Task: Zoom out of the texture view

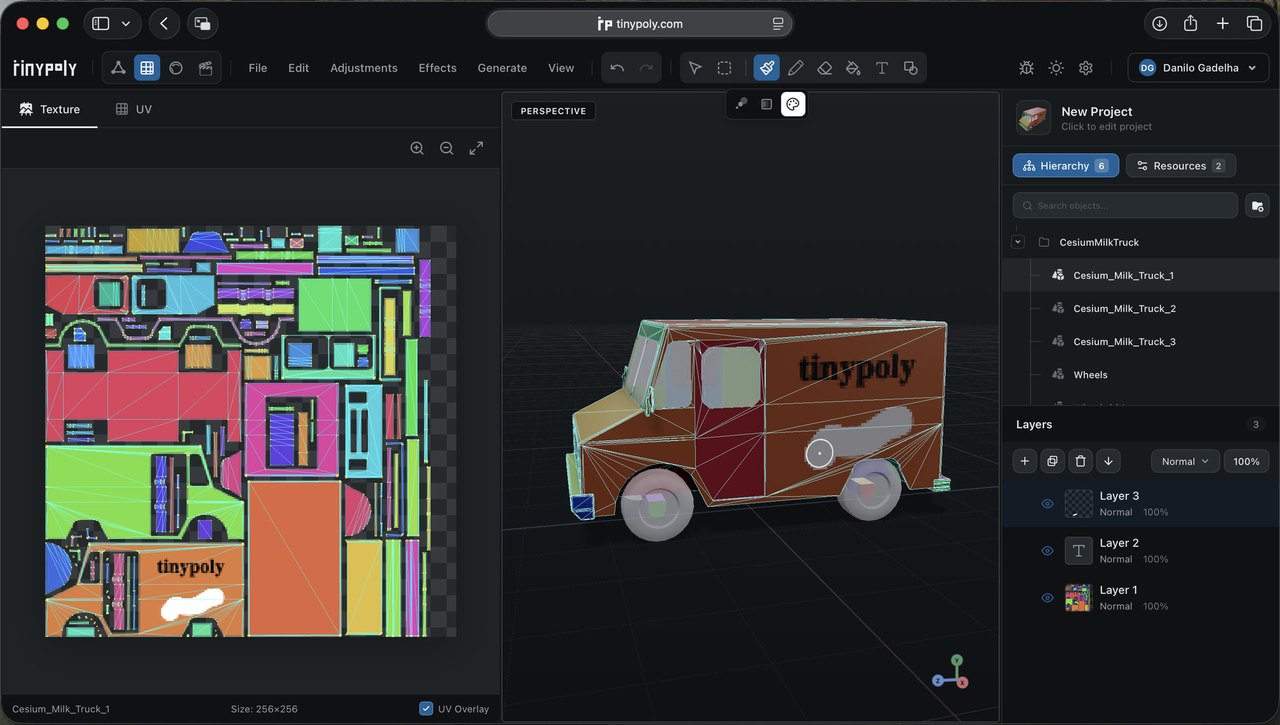Action: [x=447, y=148]
